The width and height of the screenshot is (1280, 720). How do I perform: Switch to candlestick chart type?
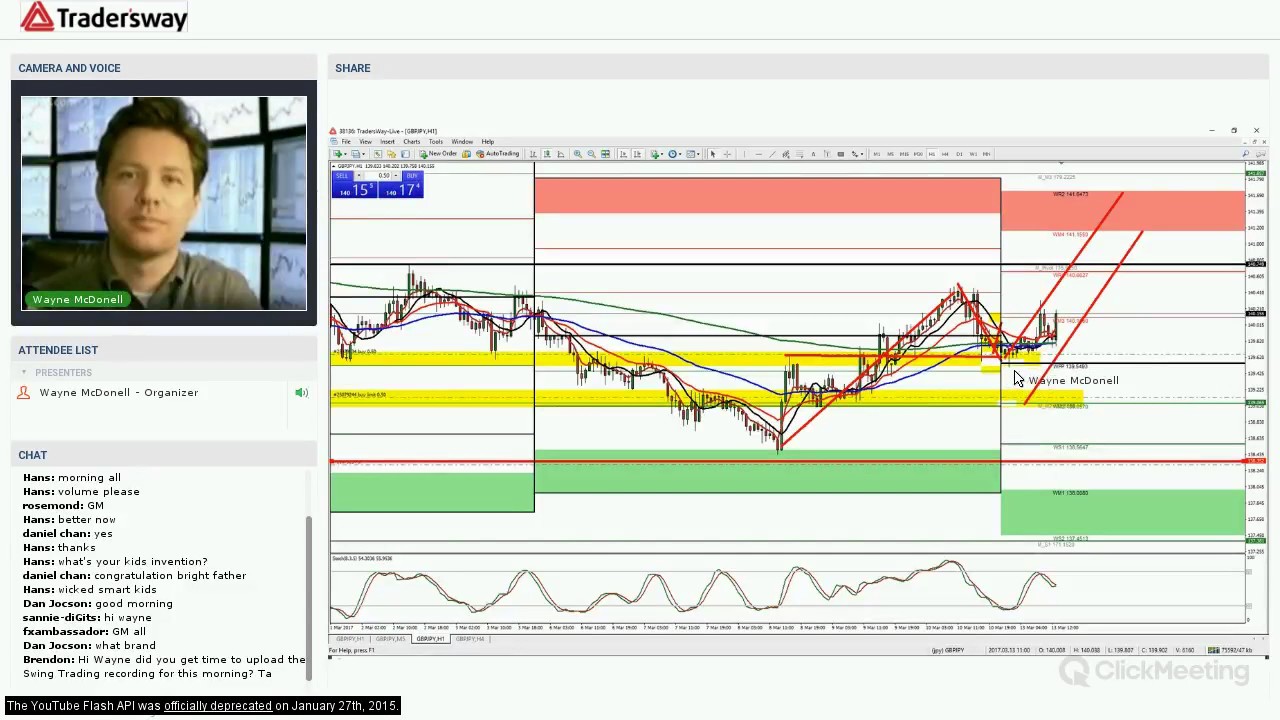(x=547, y=153)
